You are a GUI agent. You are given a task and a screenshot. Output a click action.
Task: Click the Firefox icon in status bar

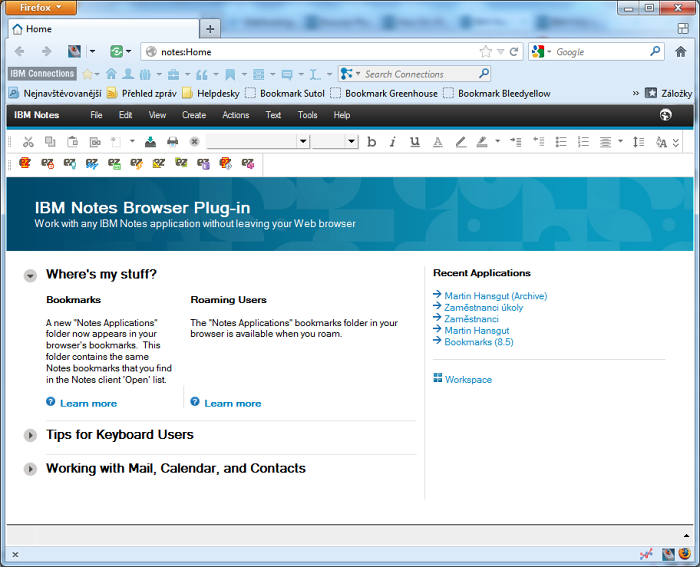click(684, 554)
